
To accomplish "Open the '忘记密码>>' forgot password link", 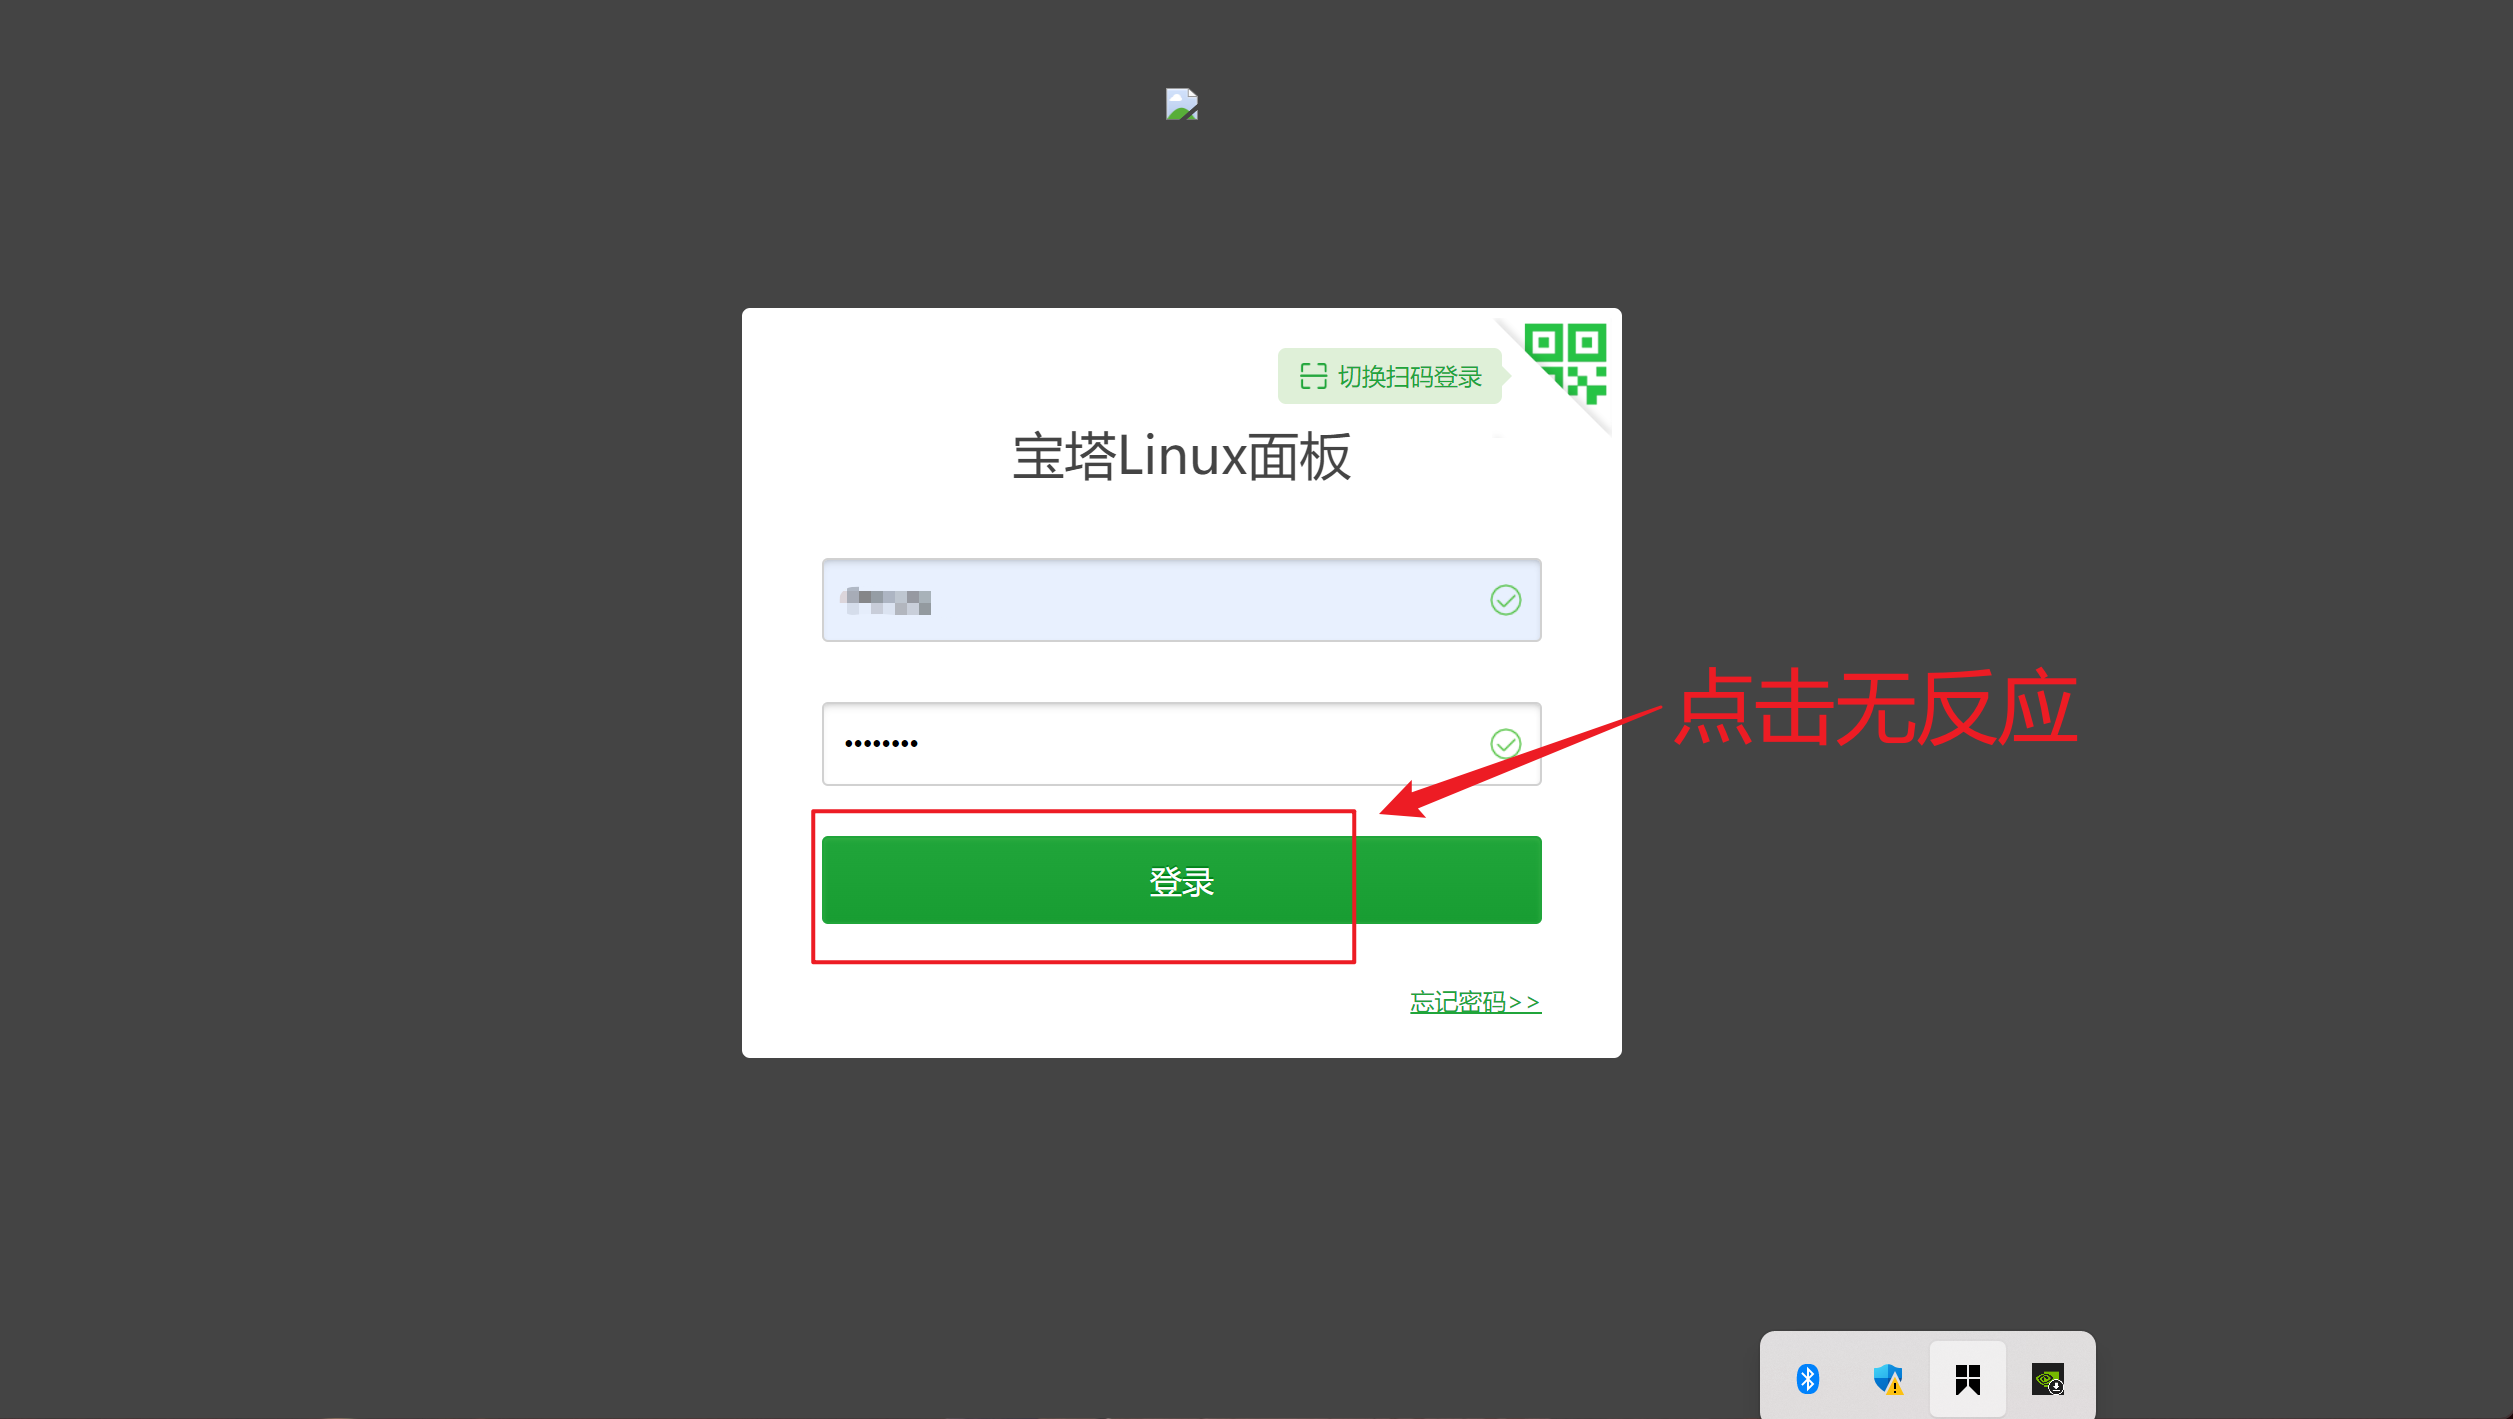I will point(1475,1002).
